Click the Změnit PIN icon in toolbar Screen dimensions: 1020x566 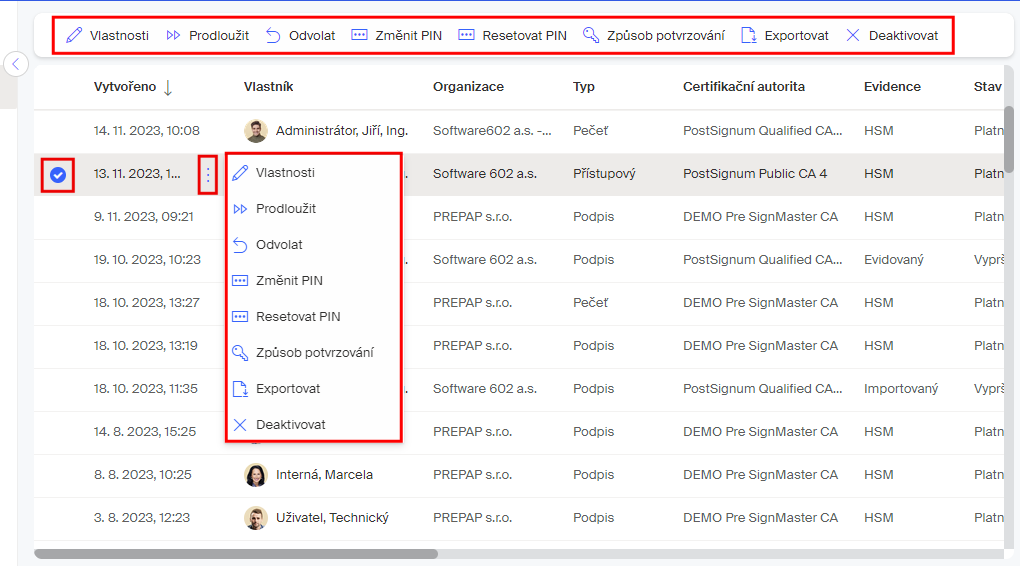pyautogui.click(x=360, y=35)
